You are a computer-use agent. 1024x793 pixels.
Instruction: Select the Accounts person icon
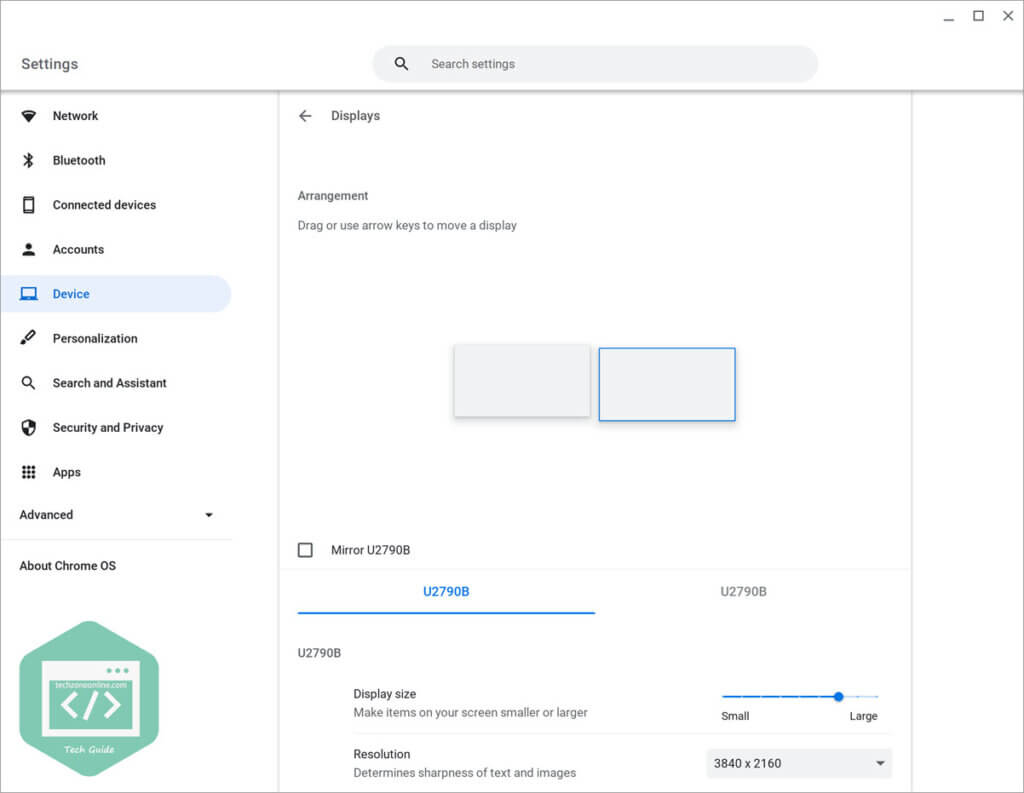point(29,249)
